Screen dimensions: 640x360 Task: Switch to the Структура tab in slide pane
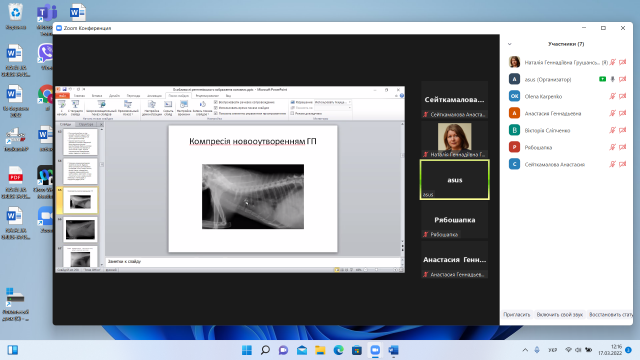click(86, 124)
